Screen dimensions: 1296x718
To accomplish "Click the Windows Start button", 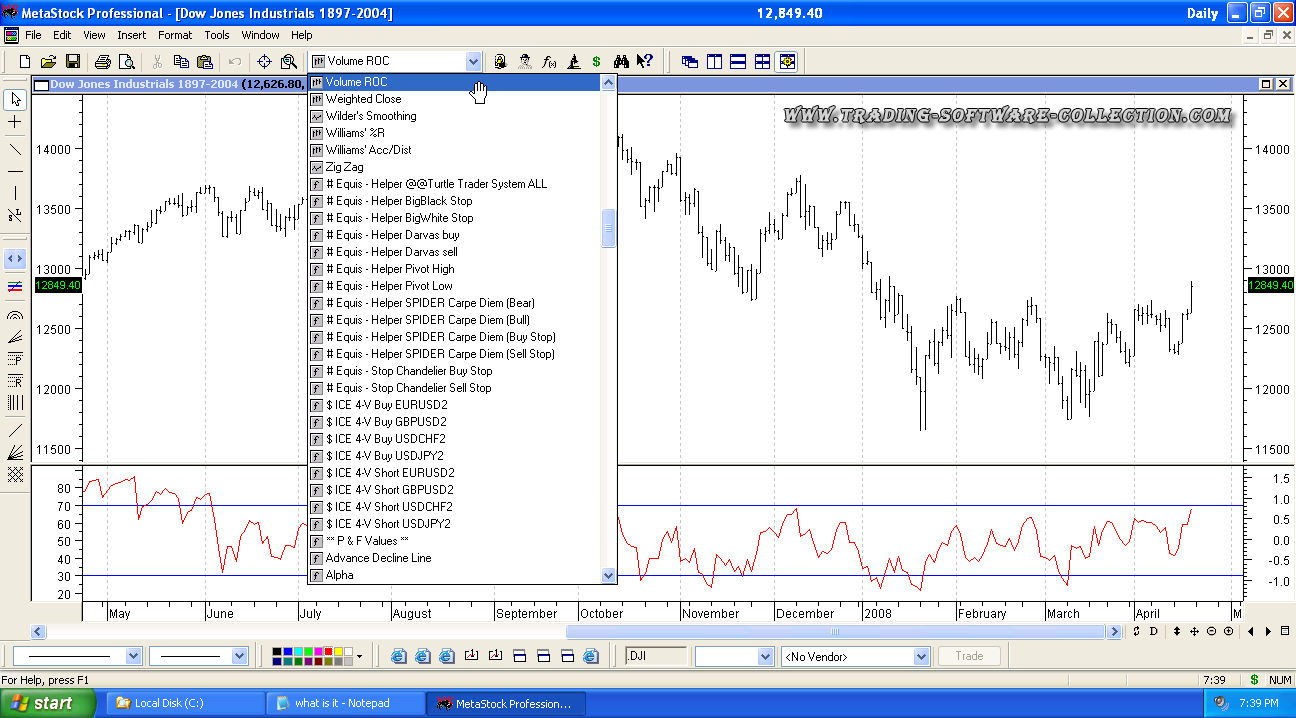I will tap(48, 703).
